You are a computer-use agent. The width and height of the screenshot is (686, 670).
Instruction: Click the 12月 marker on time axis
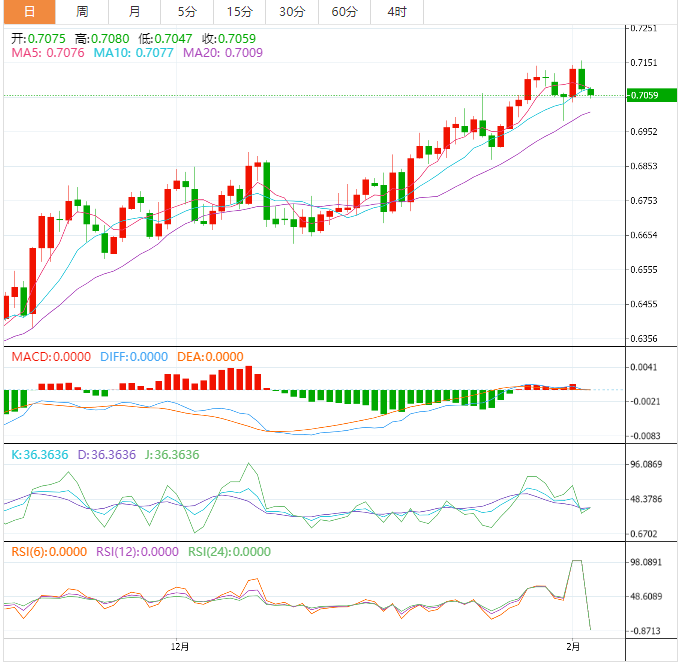(179, 648)
